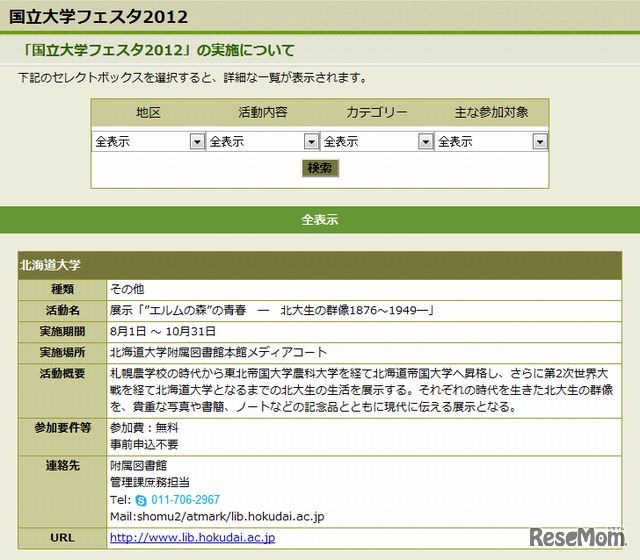Select the 実施期間 row label

[x=62, y=331]
